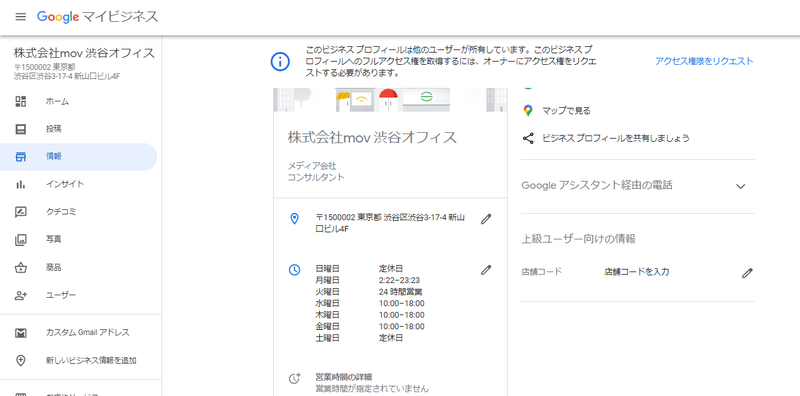The height and width of the screenshot is (396, 800).
Task: Click the 営業時間の詳細 clock icon
Action: click(x=294, y=379)
